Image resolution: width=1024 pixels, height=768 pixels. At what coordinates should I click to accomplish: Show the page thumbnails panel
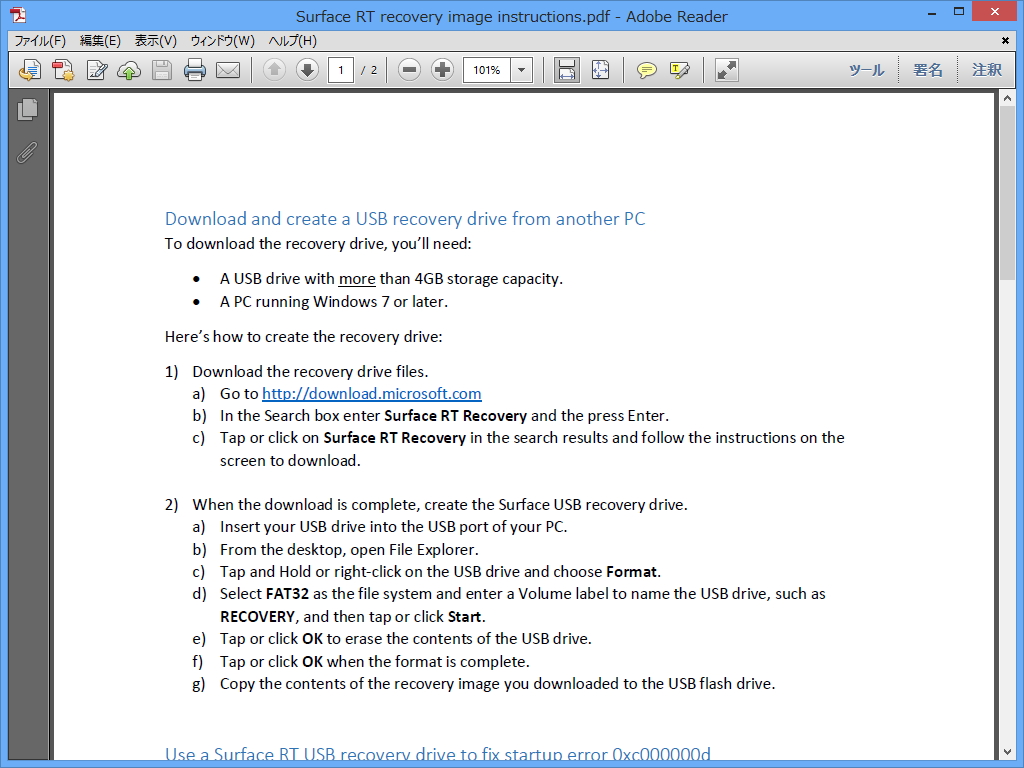tap(27, 110)
